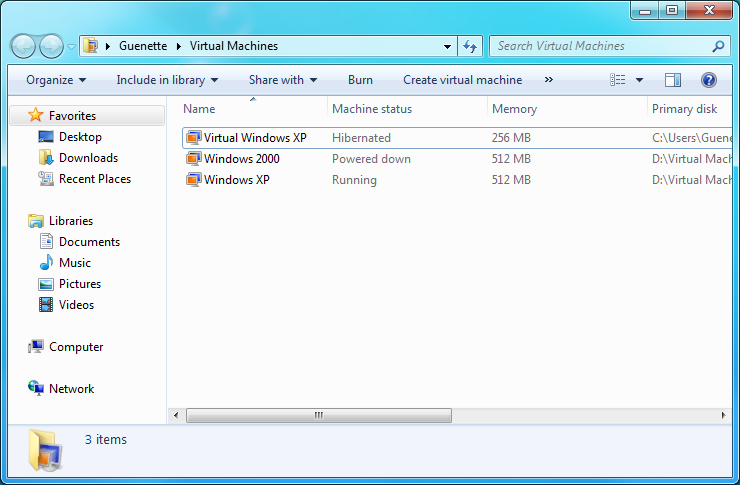Viewport: 740px width, 485px height.
Task: Click the horizontal scrollbar thumb
Action: click(319, 415)
